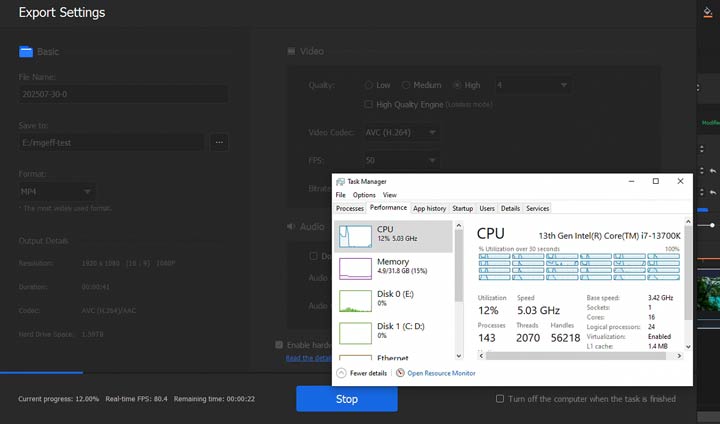Open the FPS 50 dropdown
The image size is (720, 424).
tap(400, 160)
